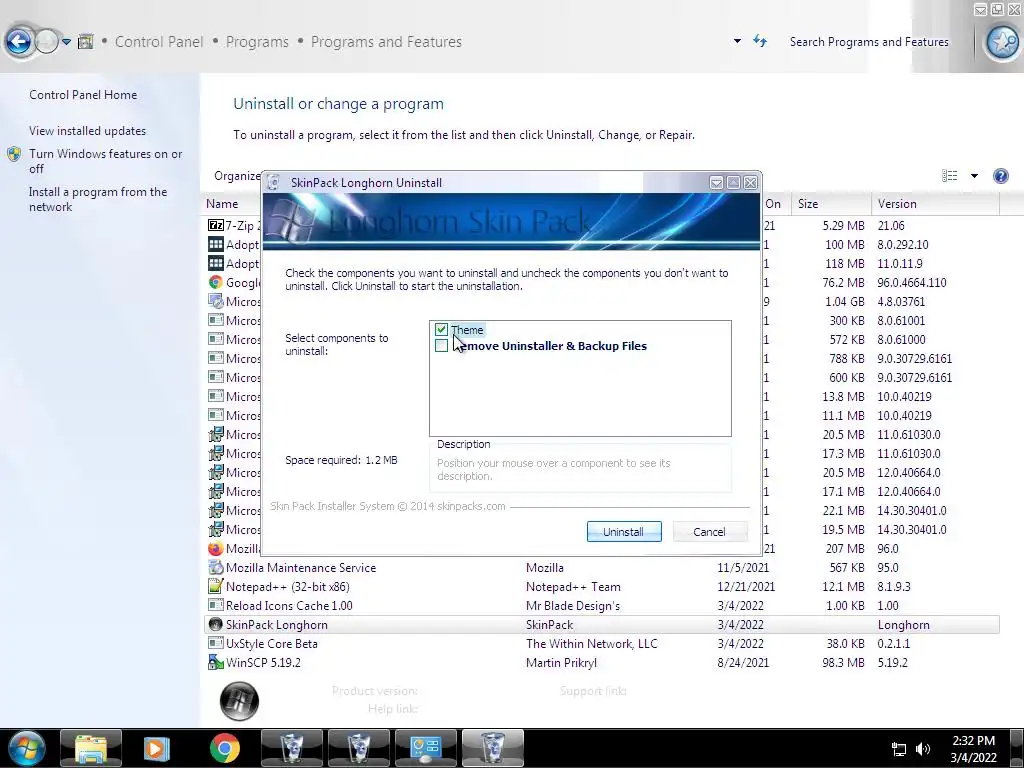Click the SkinPack details pane logo
This screenshot has width=1024, height=768.
click(x=239, y=701)
